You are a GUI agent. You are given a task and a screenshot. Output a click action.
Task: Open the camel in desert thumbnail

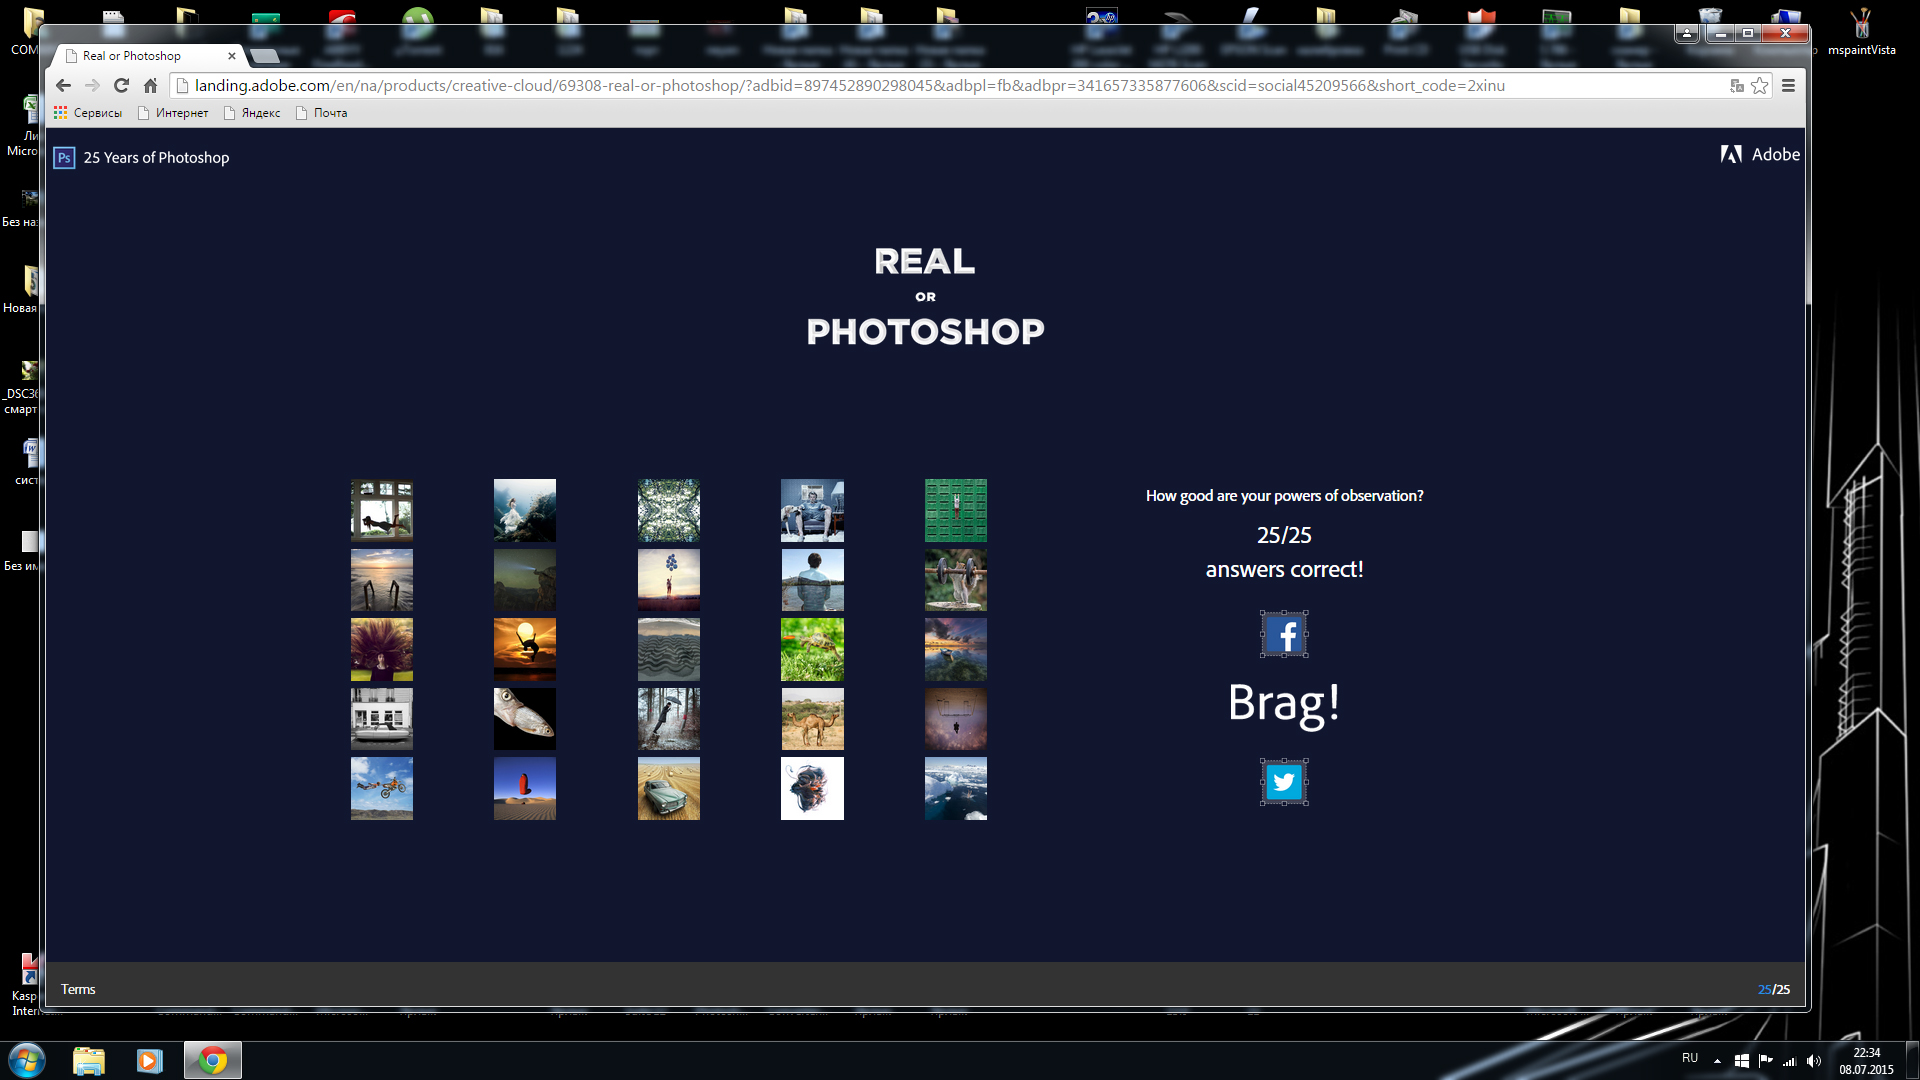pyautogui.click(x=812, y=718)
